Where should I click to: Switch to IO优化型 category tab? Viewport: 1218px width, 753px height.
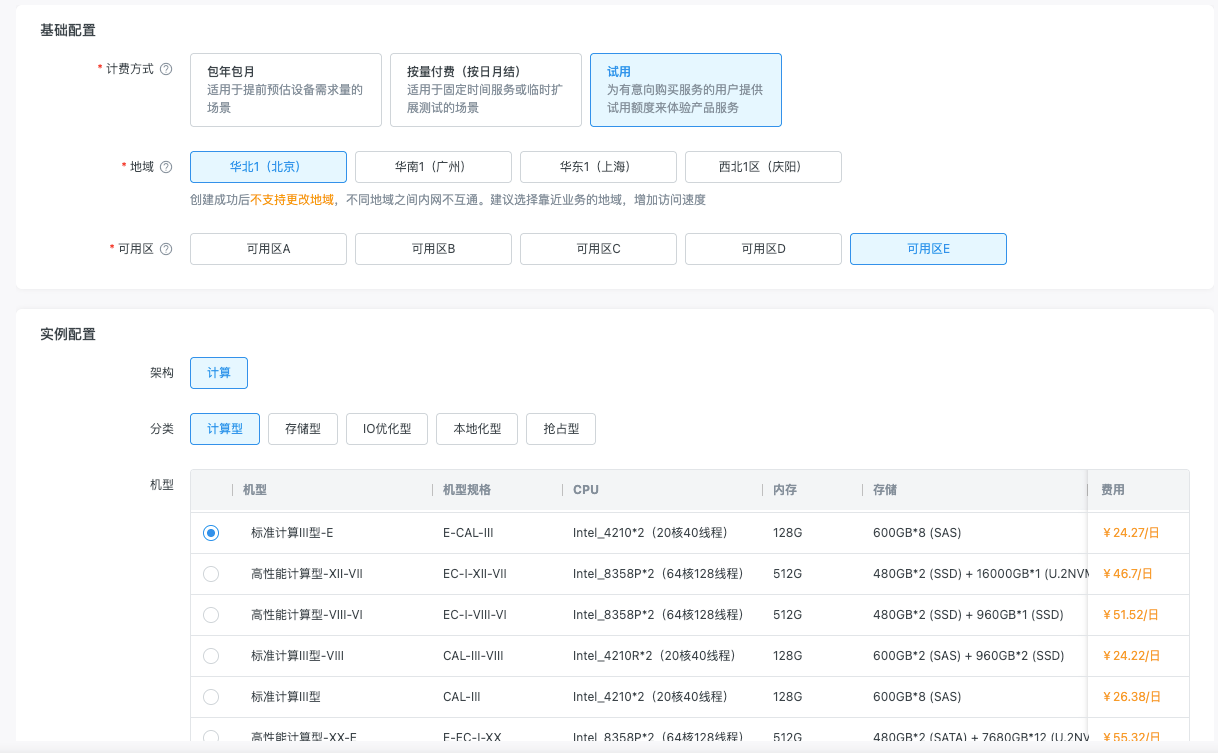[x=387, y=429]
